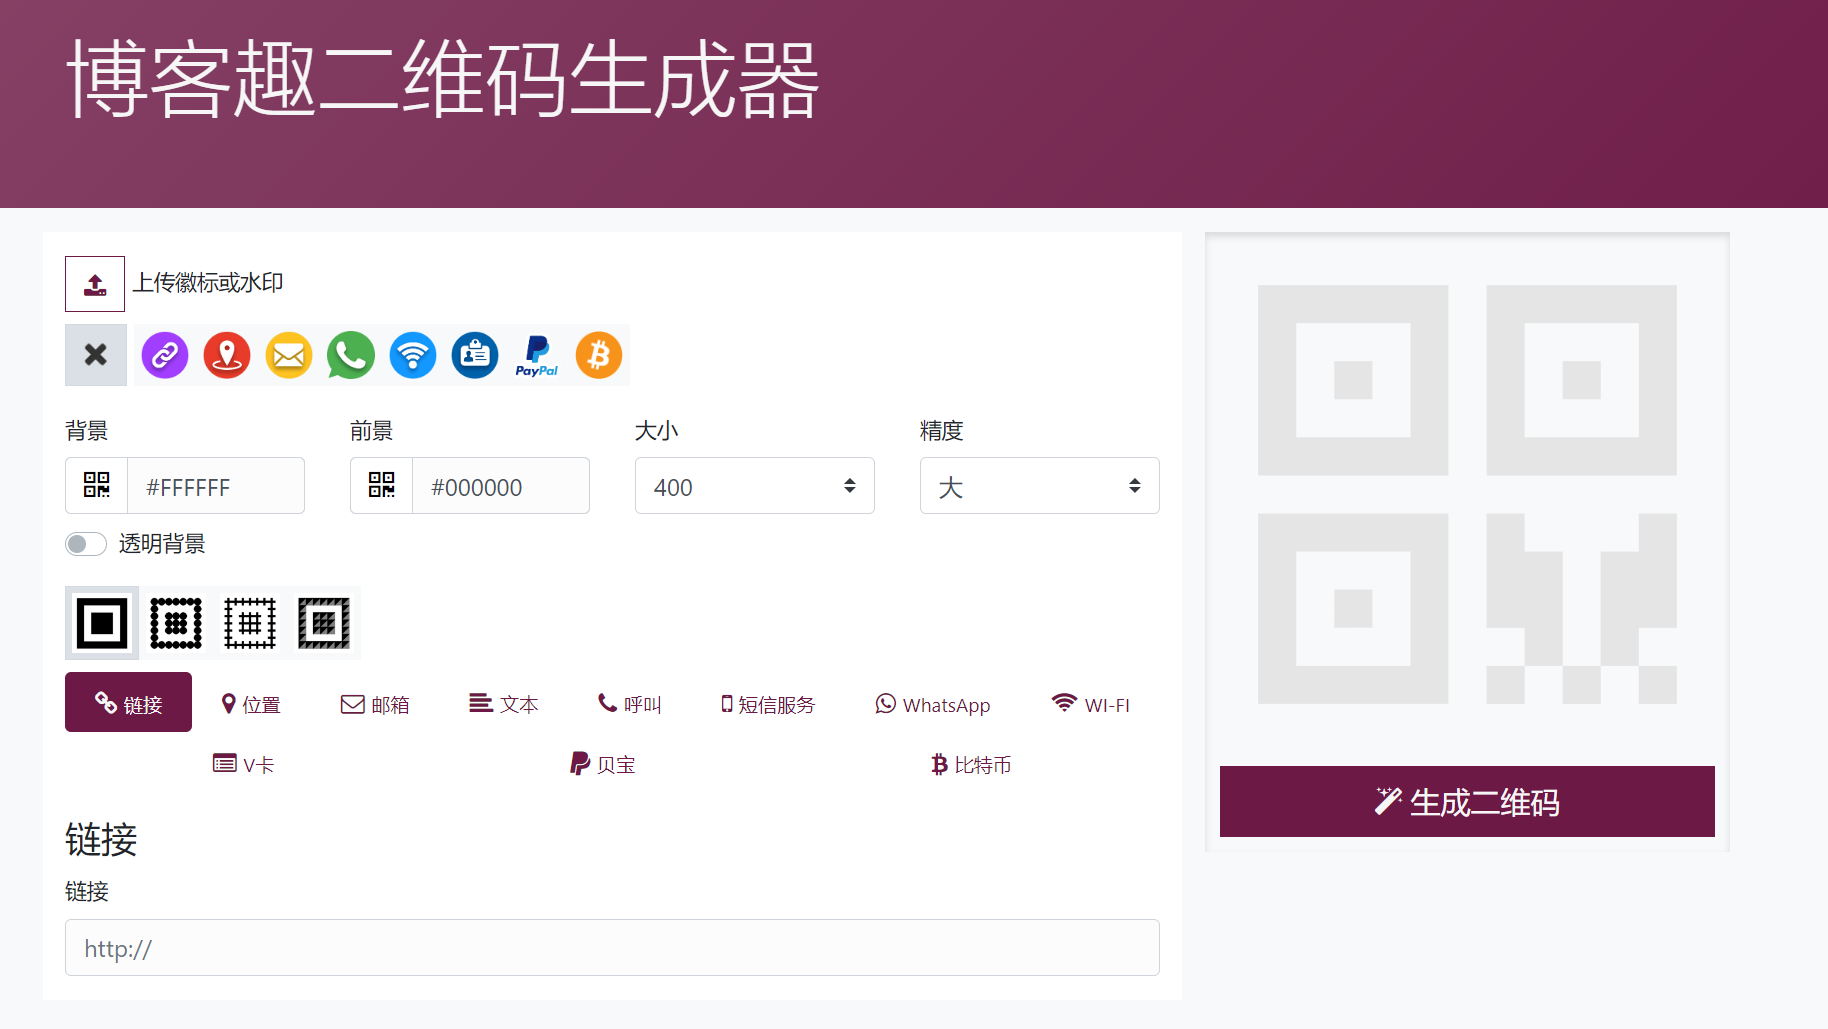Select the red map pin logo icon
Viewport: 1828px width, 1029px height.
click(227, 355)
